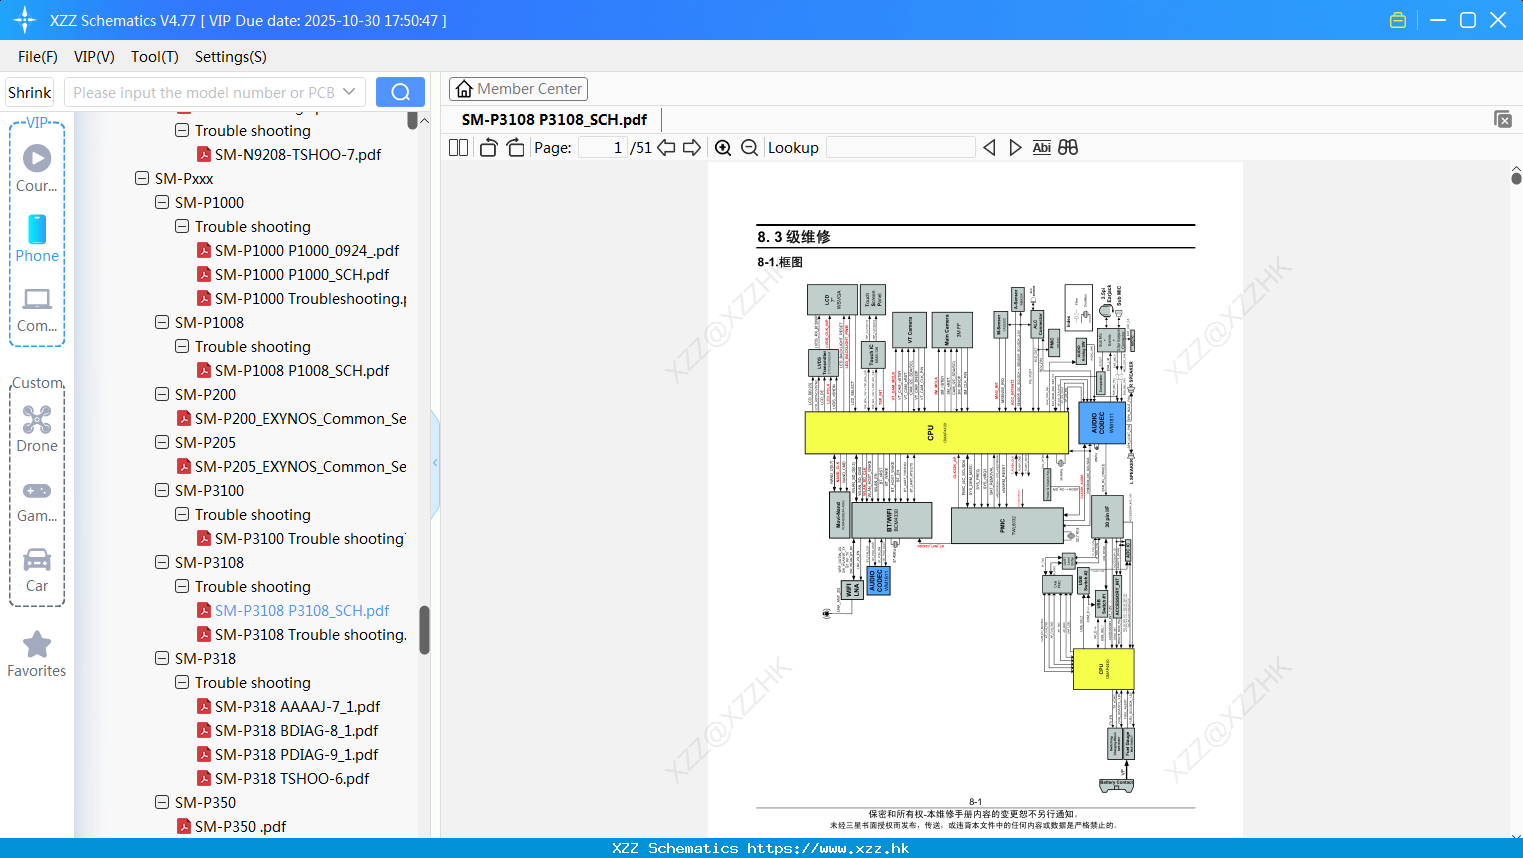Click the Shrink button

click(x=30, y=92)
